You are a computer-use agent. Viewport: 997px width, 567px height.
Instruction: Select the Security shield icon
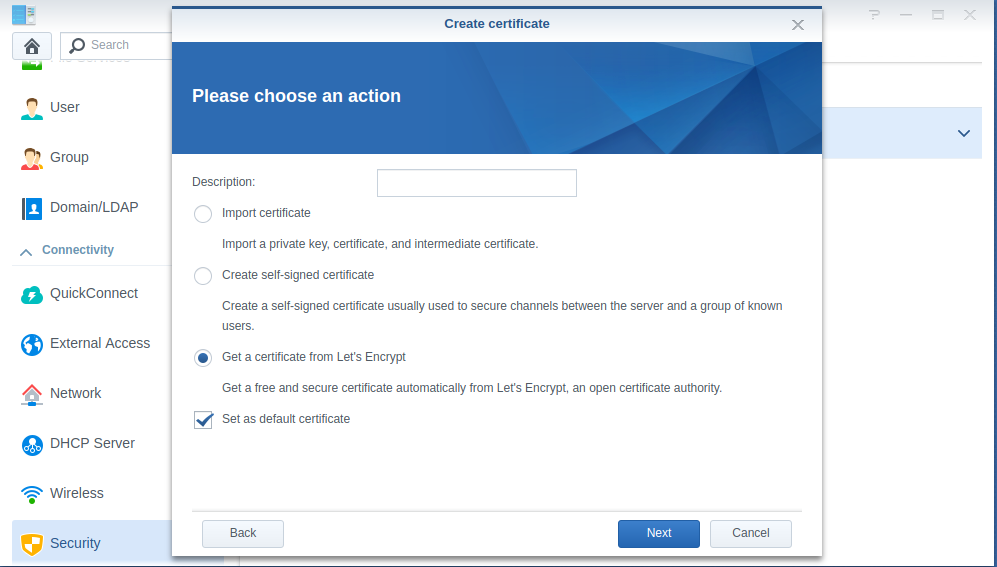pyautogui.click(x=32, y=544)
